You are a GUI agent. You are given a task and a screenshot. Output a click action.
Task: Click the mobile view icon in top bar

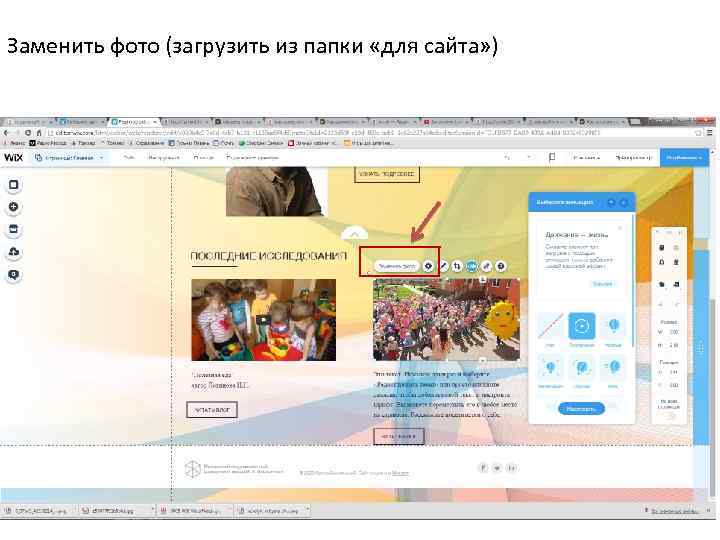[552, 158]
